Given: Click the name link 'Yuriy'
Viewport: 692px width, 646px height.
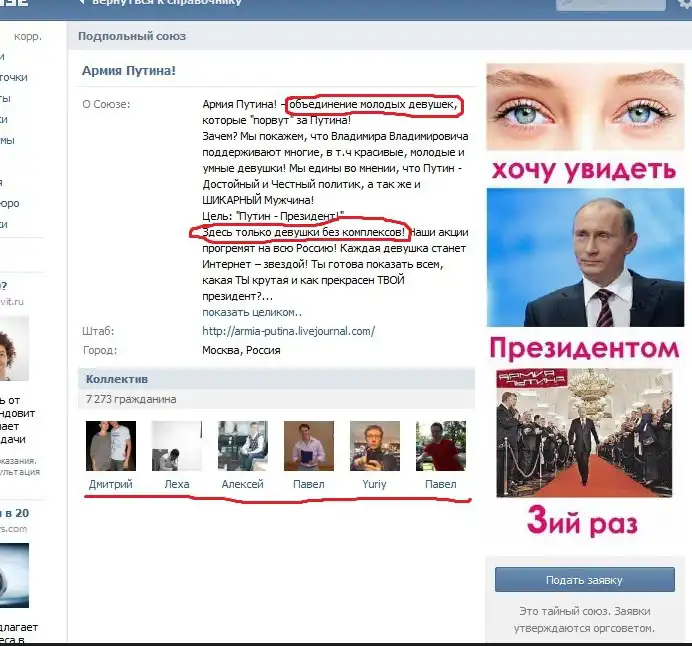Looking at the screenshot, I should coord(374,484).
